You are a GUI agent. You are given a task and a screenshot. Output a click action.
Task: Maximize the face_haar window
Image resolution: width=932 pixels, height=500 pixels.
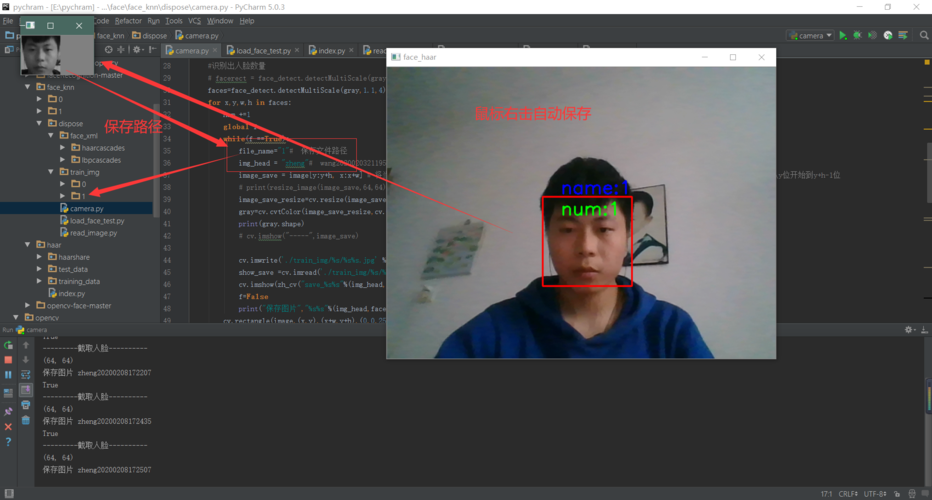[733, 57]
